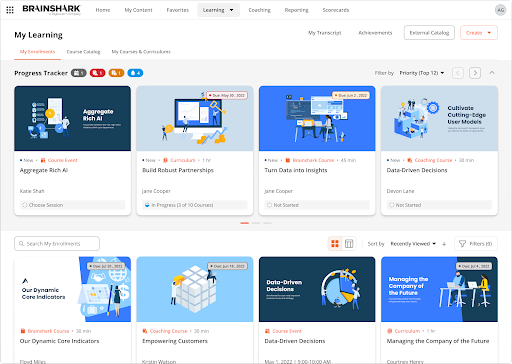The width and height of the screenshot is (512, 364).
Task: Click Choose Session on Aggregate Rich AI
Action: [x=72, y=205]
